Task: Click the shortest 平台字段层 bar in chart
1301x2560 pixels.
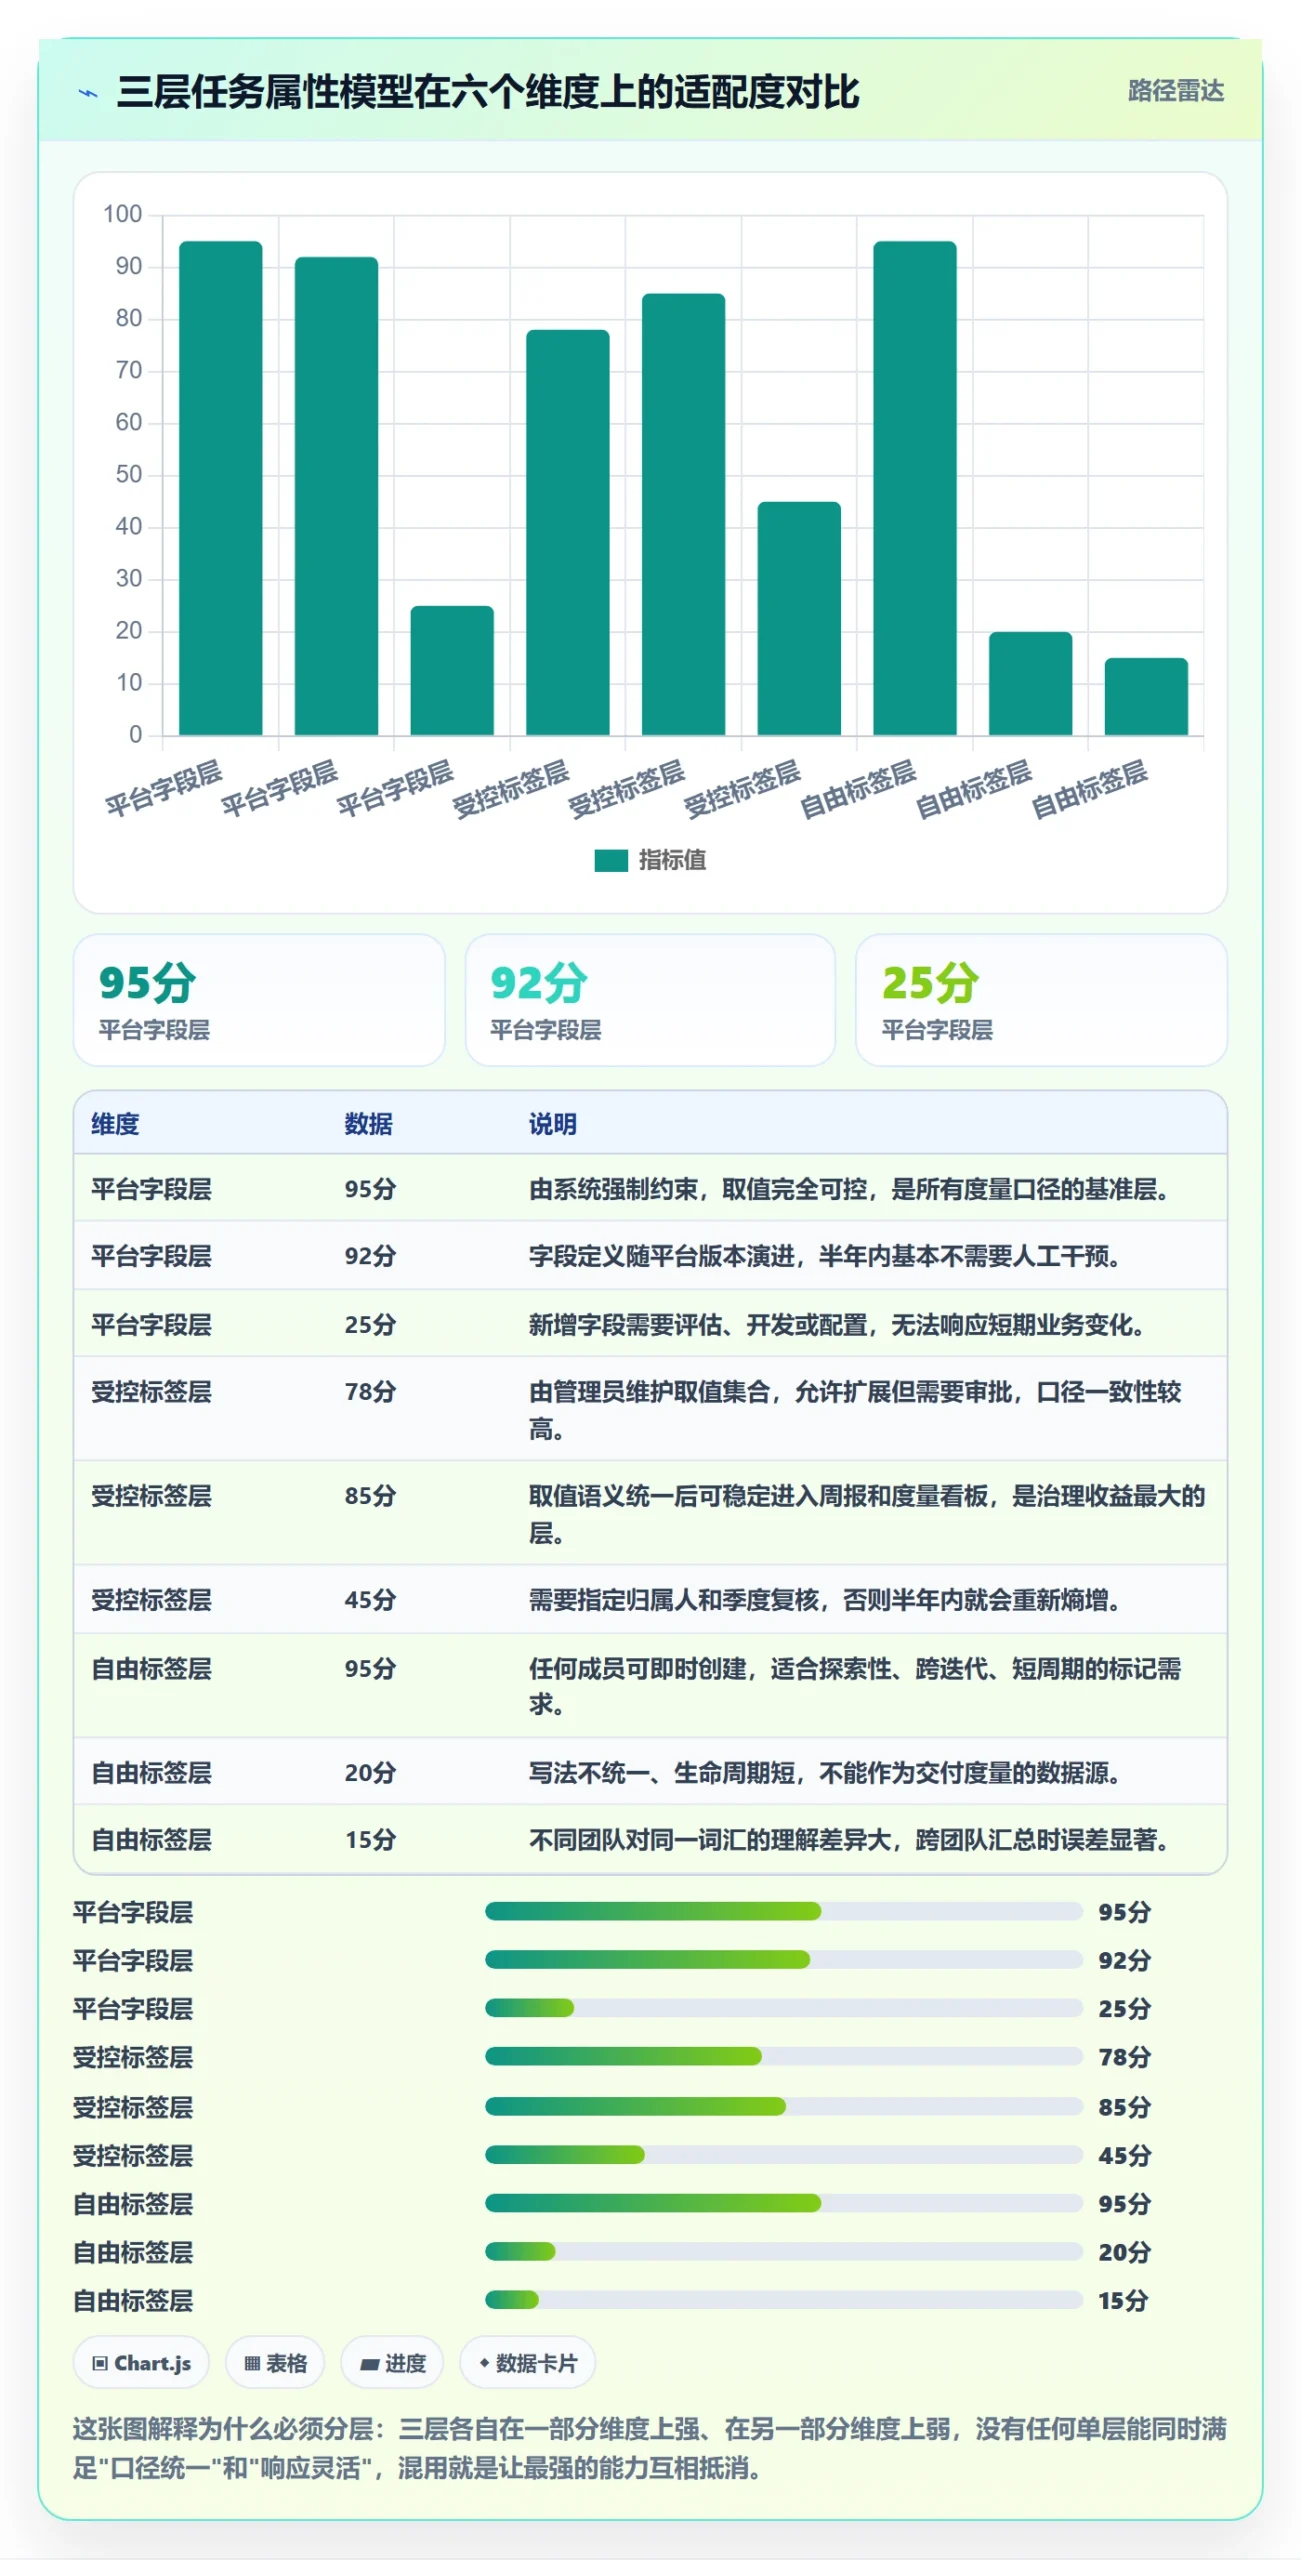Action: coord(452,670)
